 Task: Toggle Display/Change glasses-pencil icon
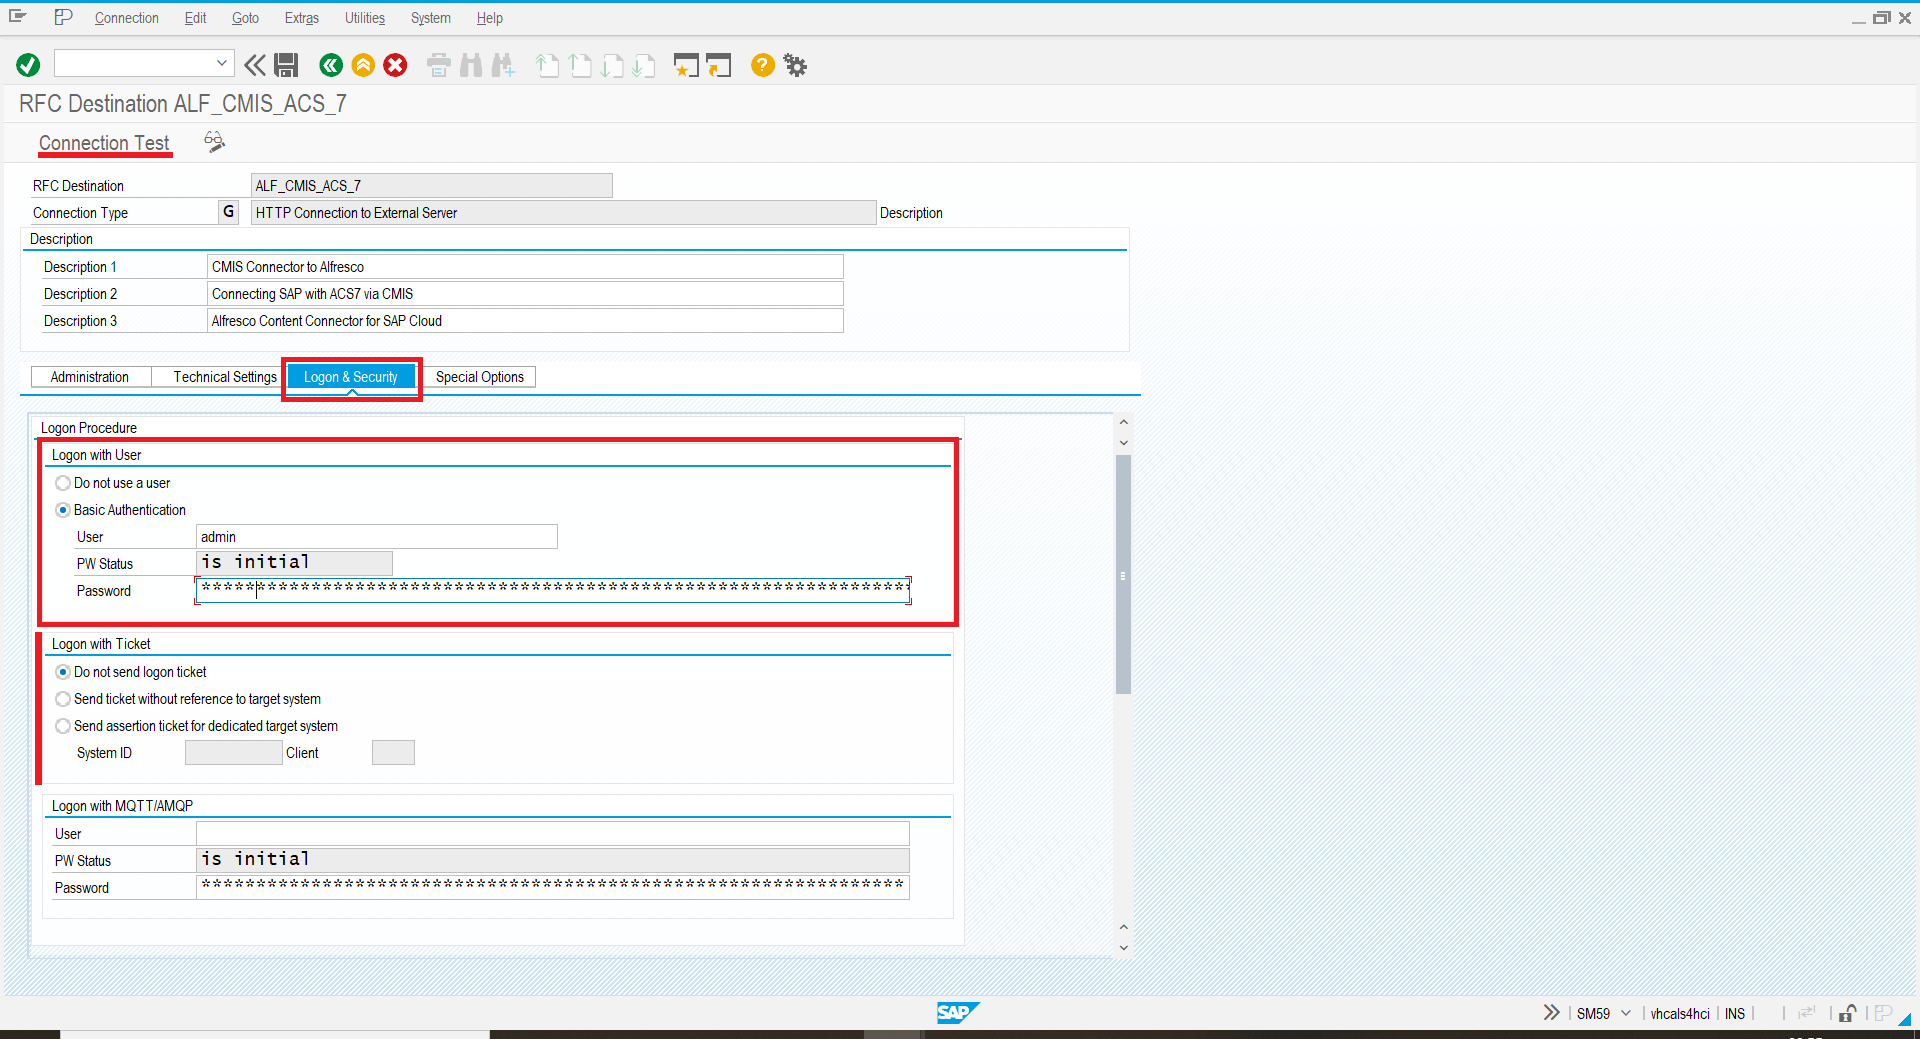214,142
